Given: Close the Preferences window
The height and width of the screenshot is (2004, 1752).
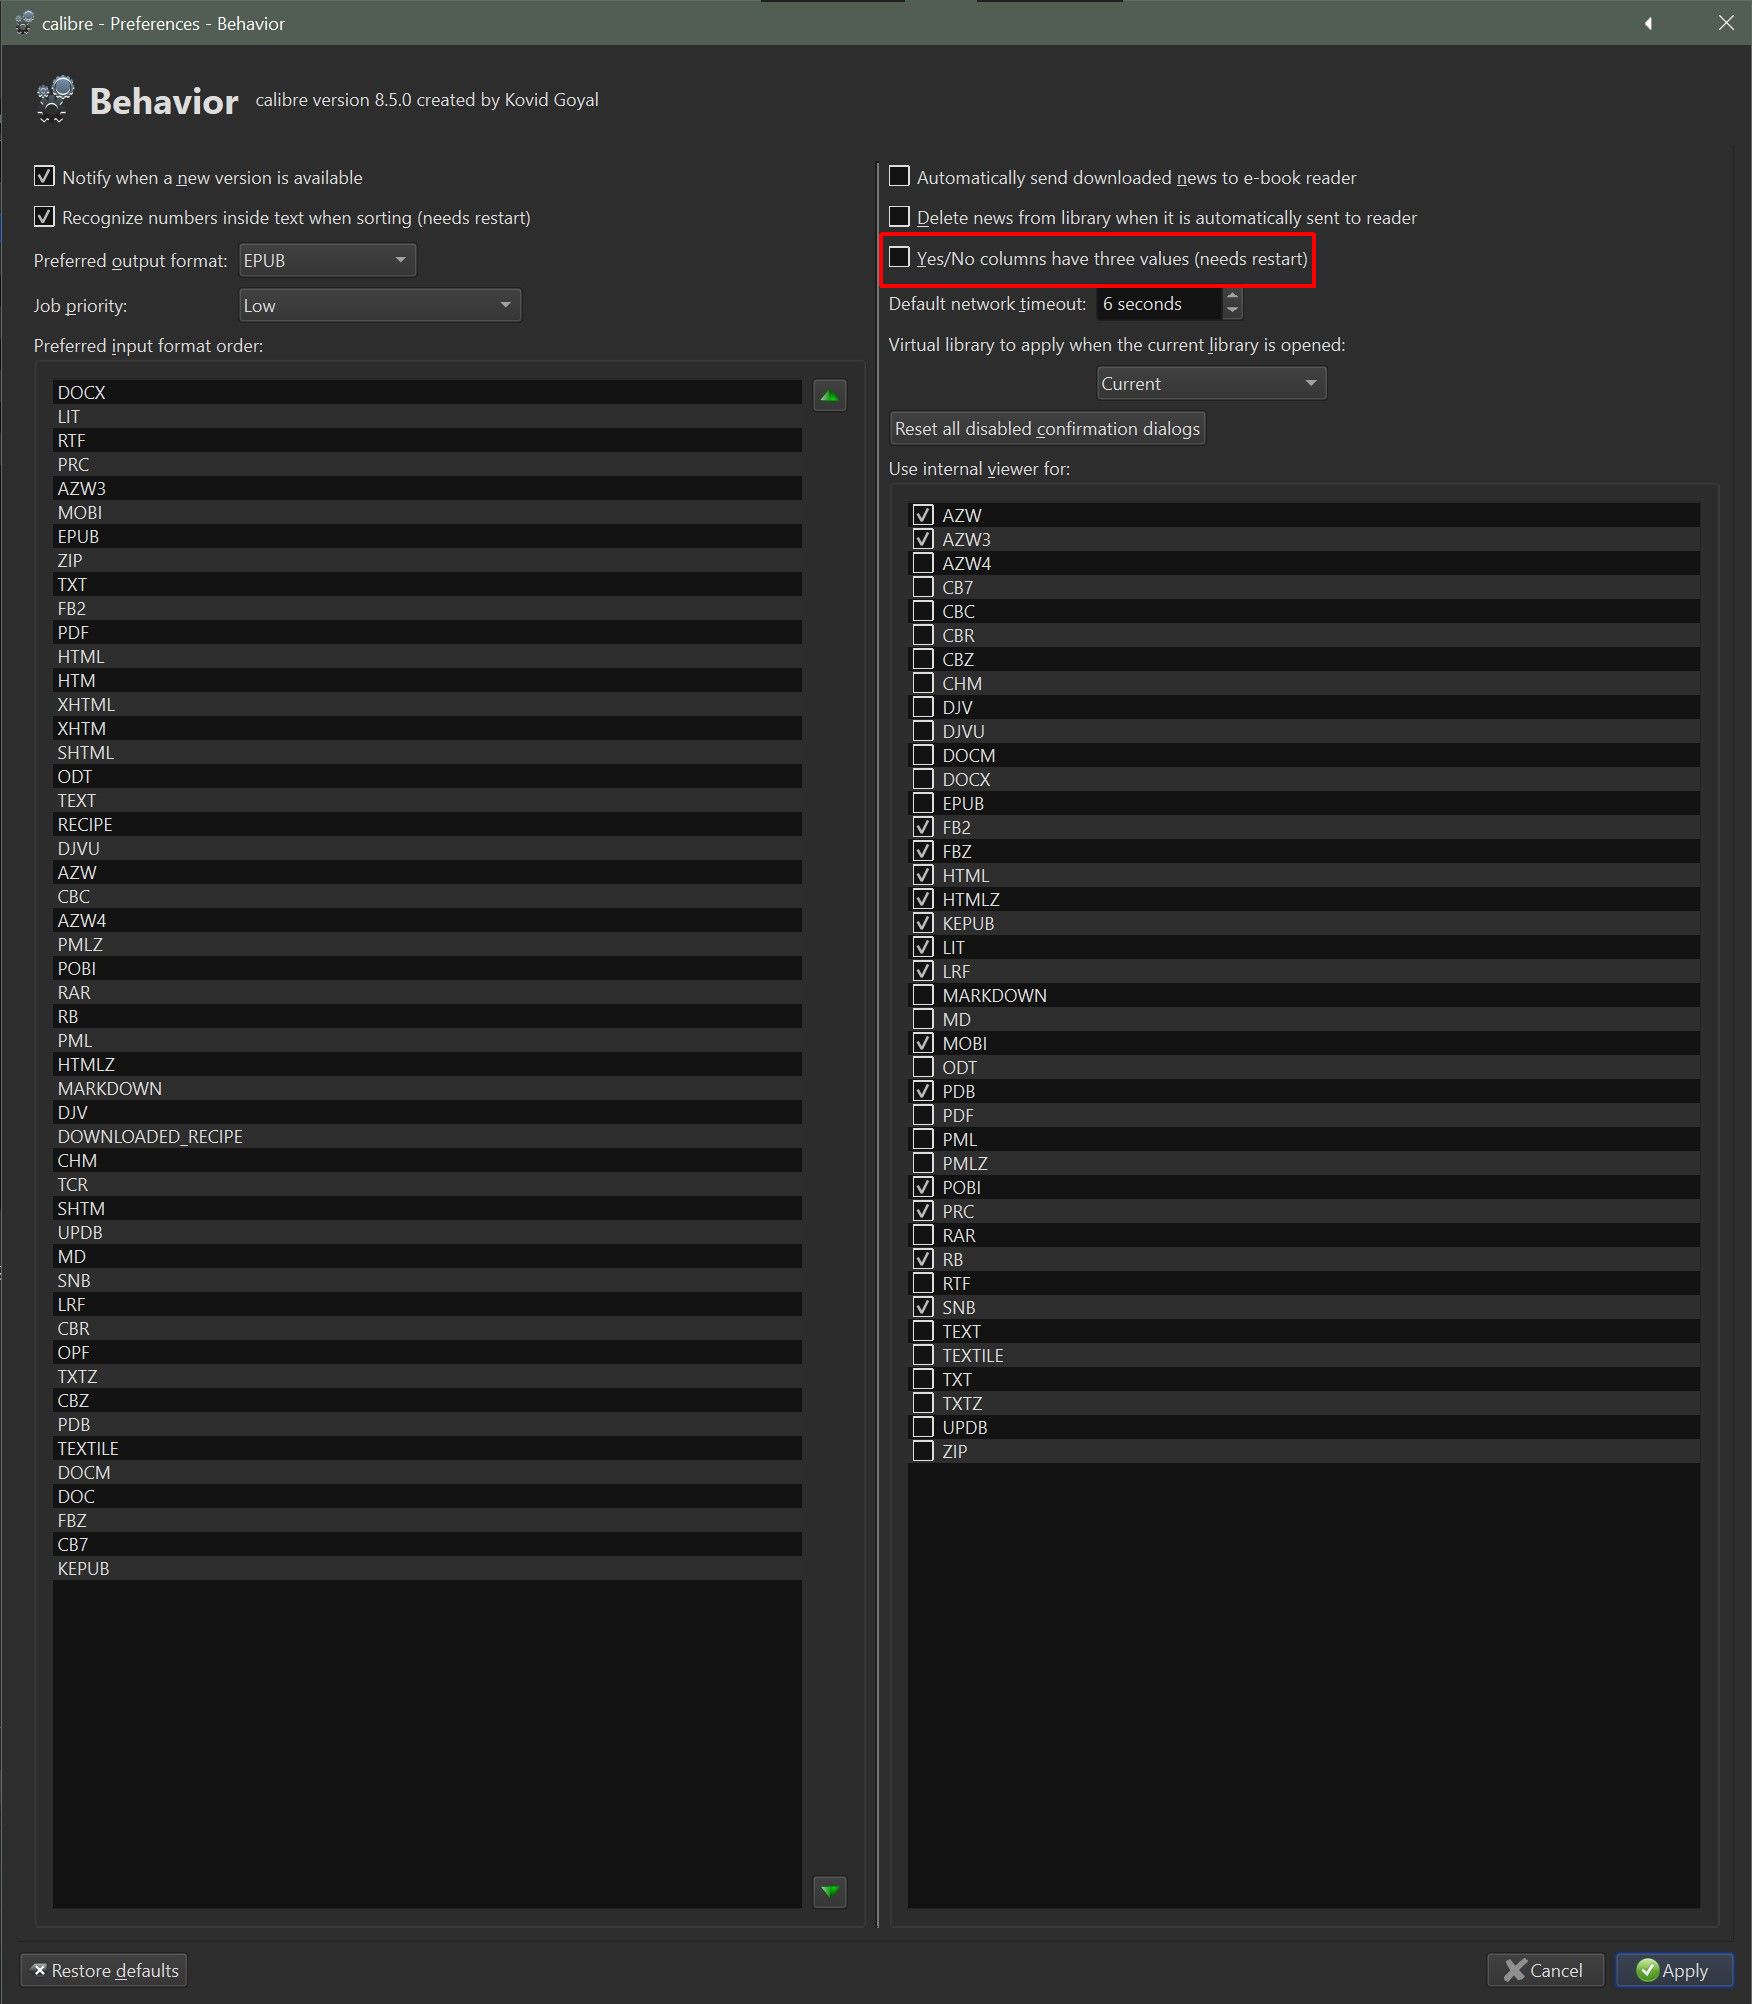Looking at the screenshot, I should [1726, 23].
